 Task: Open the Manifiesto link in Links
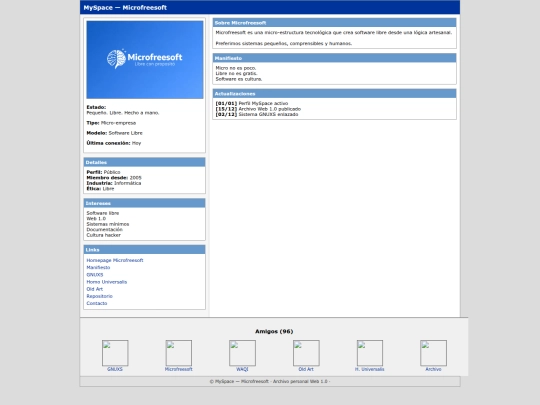click(x=98, y=268)
